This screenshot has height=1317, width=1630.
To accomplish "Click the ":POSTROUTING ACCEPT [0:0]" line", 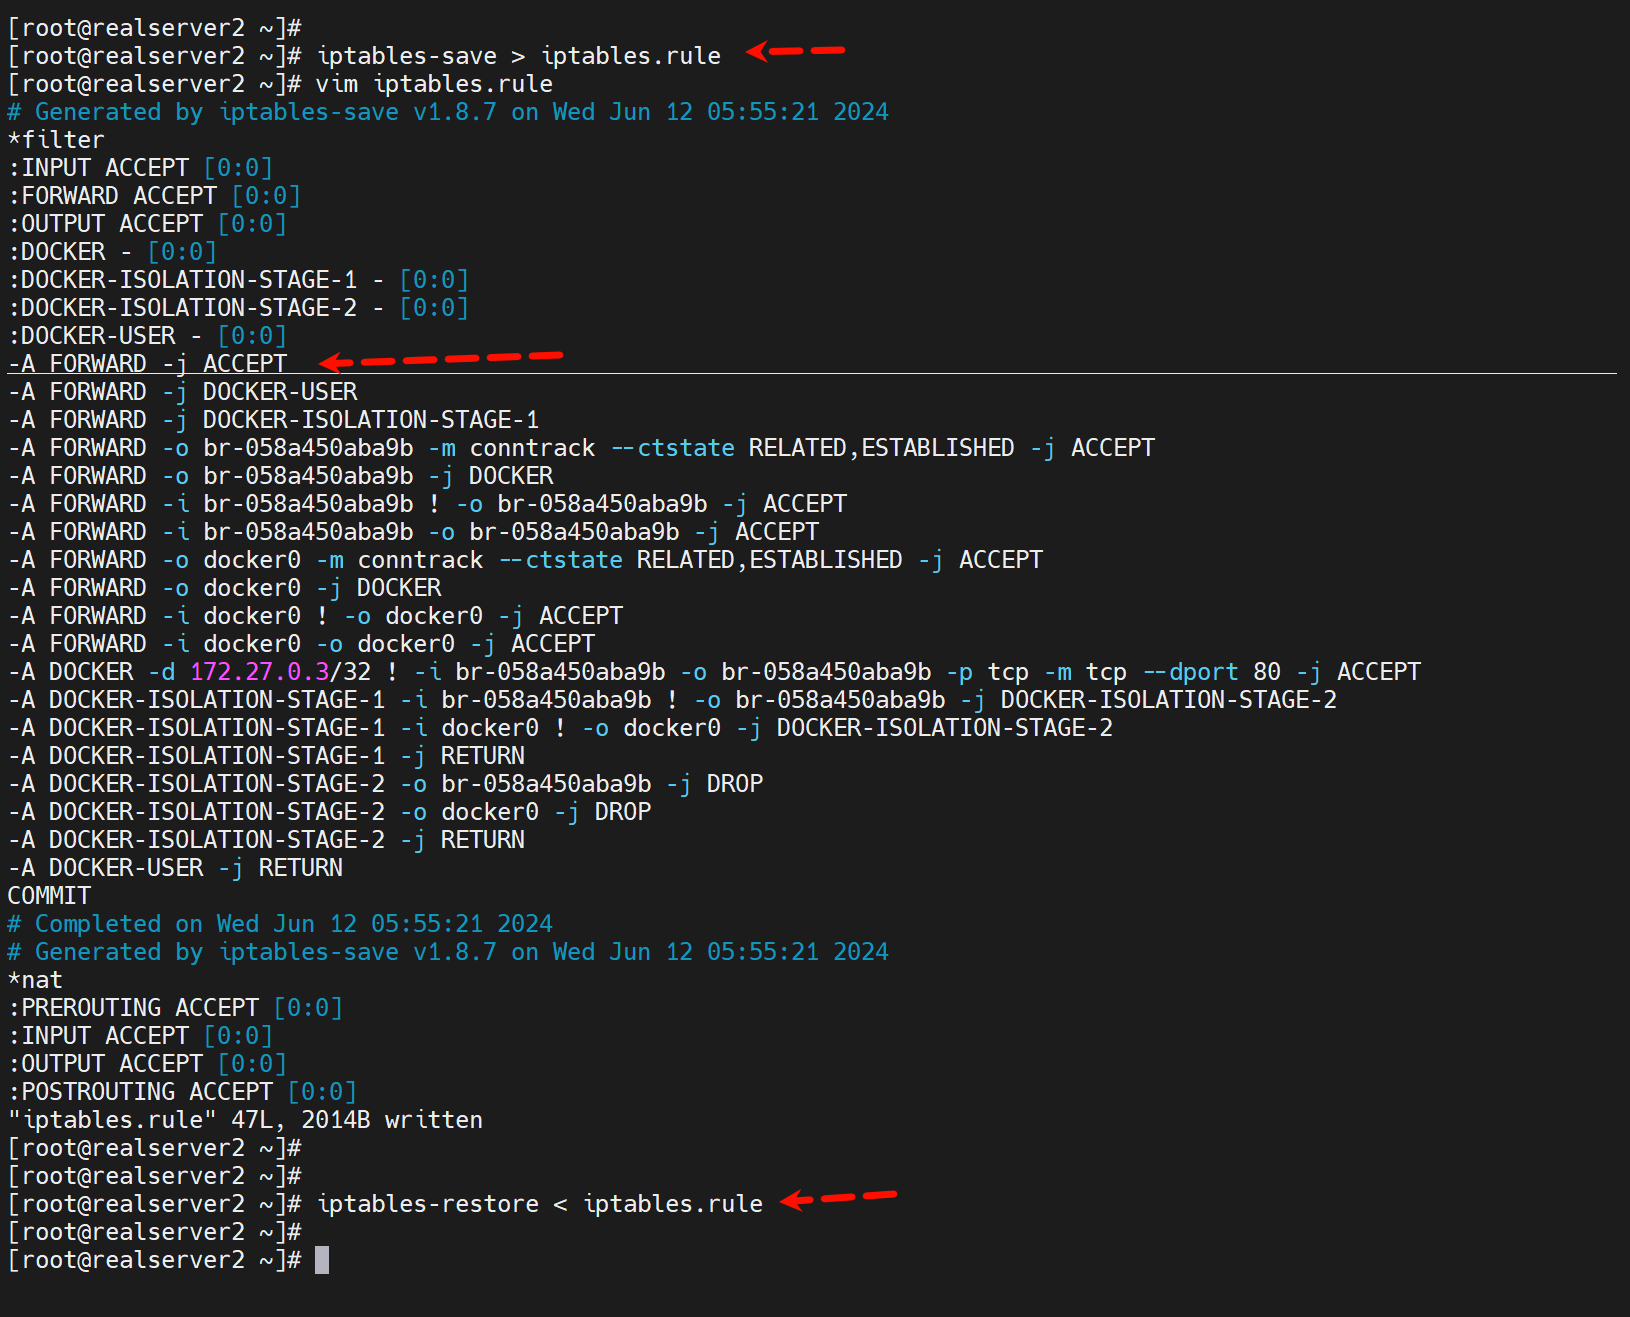I will (182, 1092).
